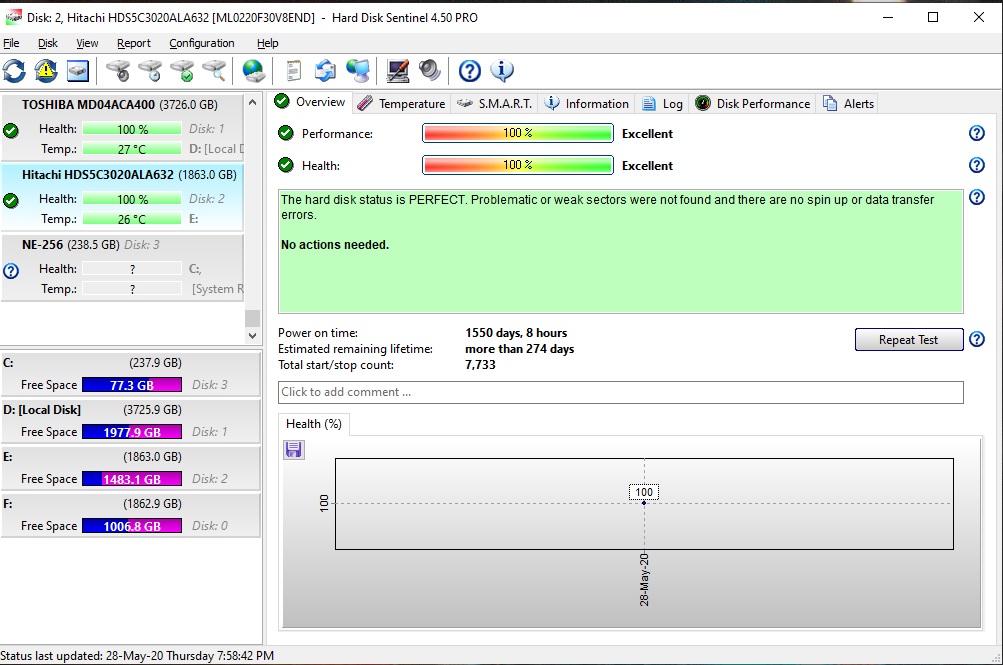Open the Alerts tab
The height and width of the screenshot is (665, 1003).
(848, 104)
